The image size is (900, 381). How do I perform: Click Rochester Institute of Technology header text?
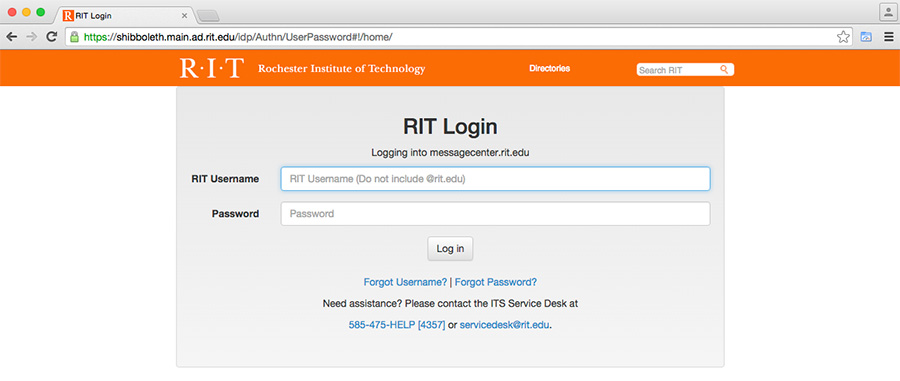point(342,69)
